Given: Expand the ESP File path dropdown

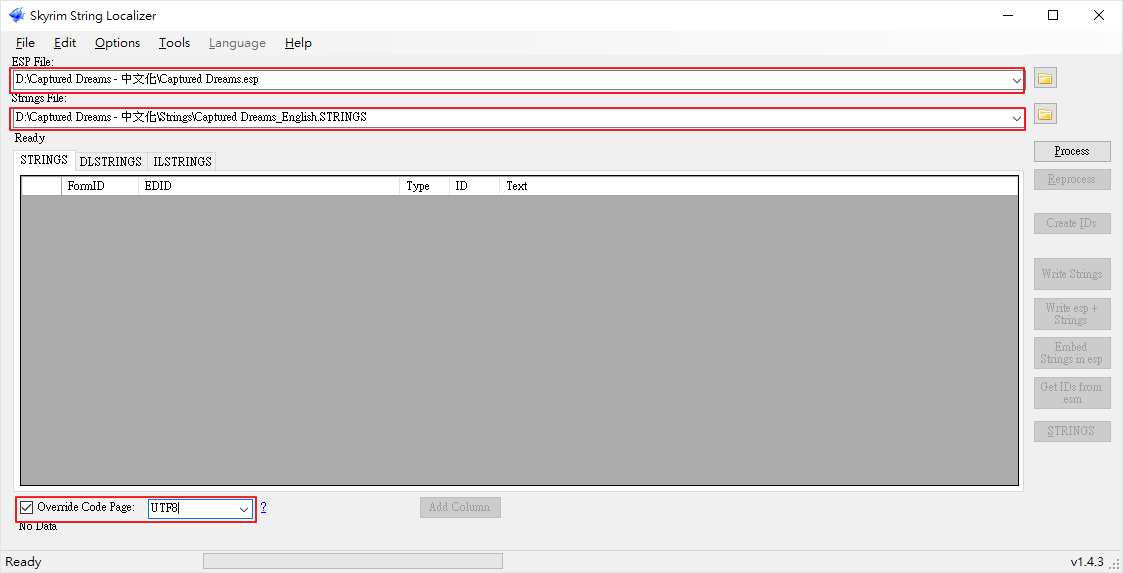Looking at the screenshot, I should (1016, 80).
